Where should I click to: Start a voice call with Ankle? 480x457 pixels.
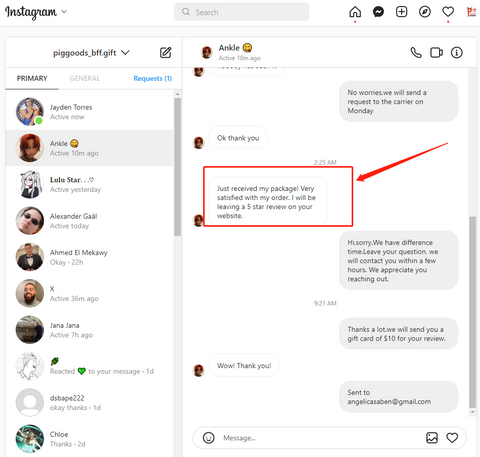coord(416,52)
